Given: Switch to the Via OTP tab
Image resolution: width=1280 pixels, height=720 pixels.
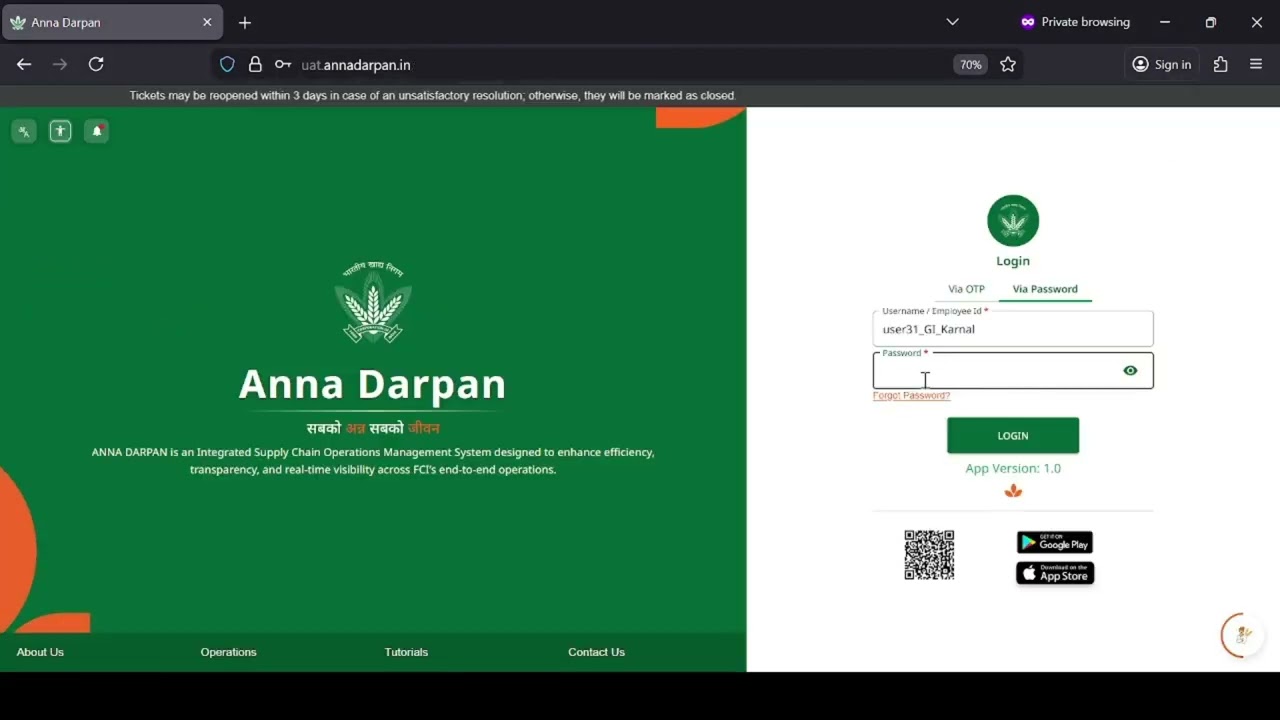Looking at the screenshot, I should 966,289.
